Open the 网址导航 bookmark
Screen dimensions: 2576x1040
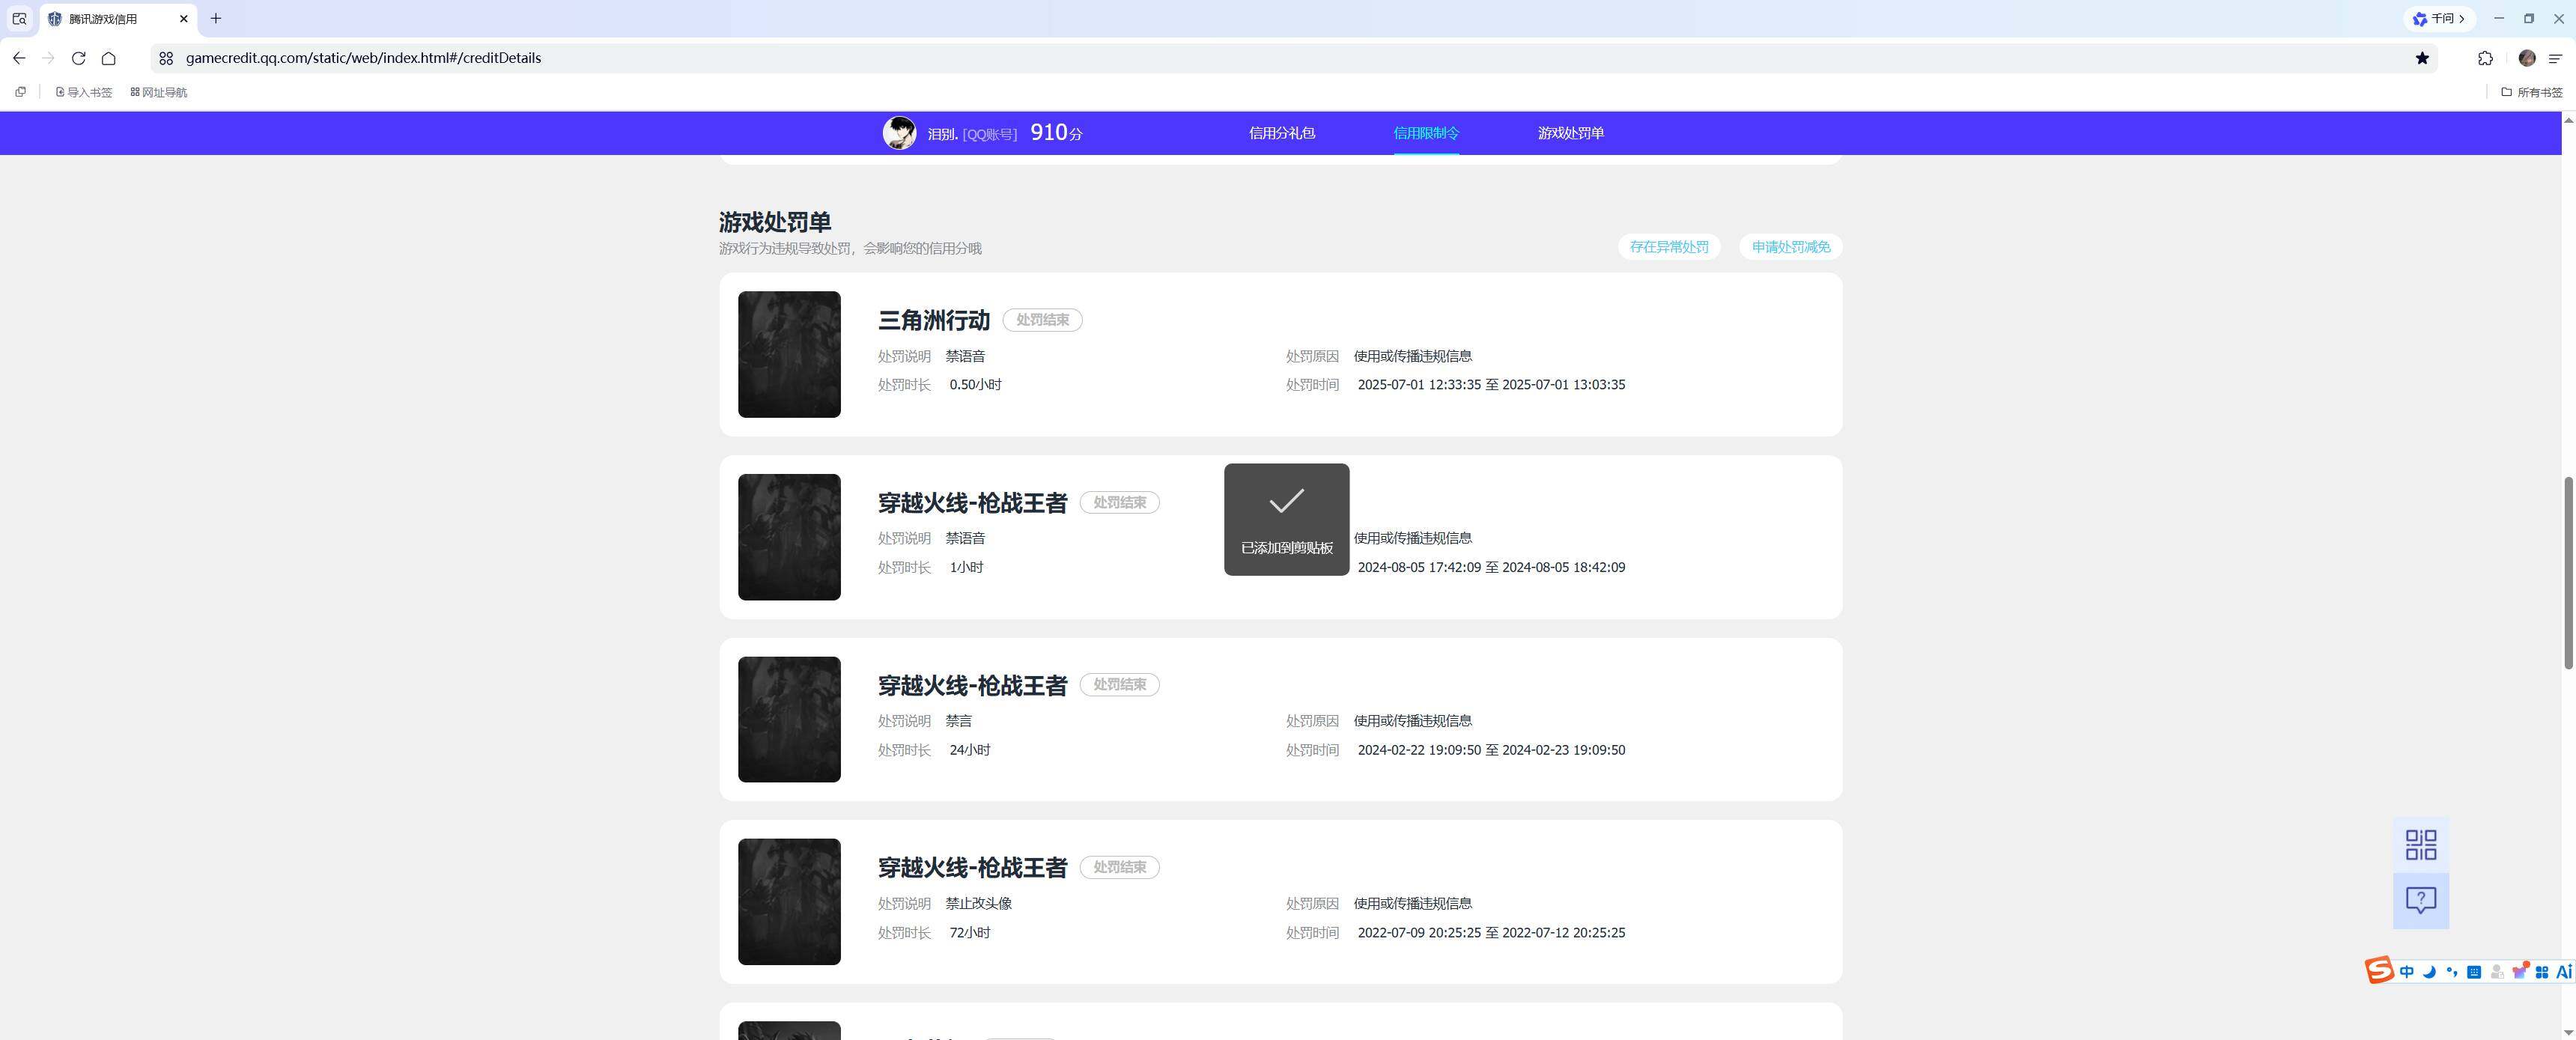pos(159,92)
